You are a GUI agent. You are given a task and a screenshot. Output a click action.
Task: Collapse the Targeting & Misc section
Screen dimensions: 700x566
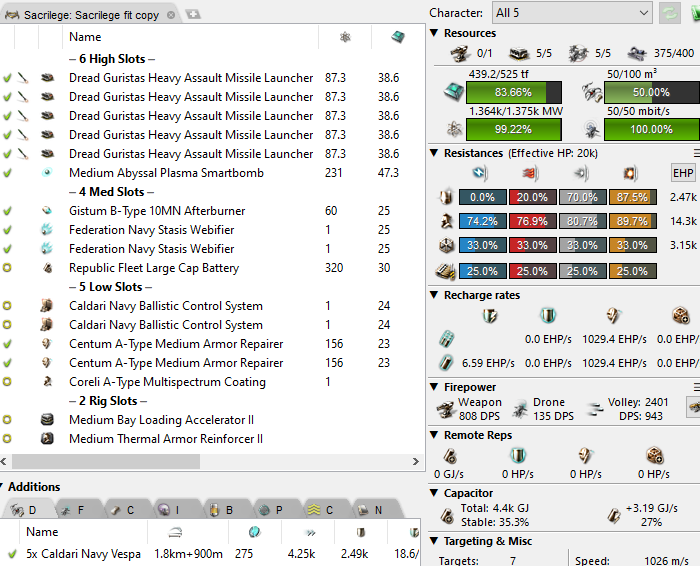pos(433,541)
